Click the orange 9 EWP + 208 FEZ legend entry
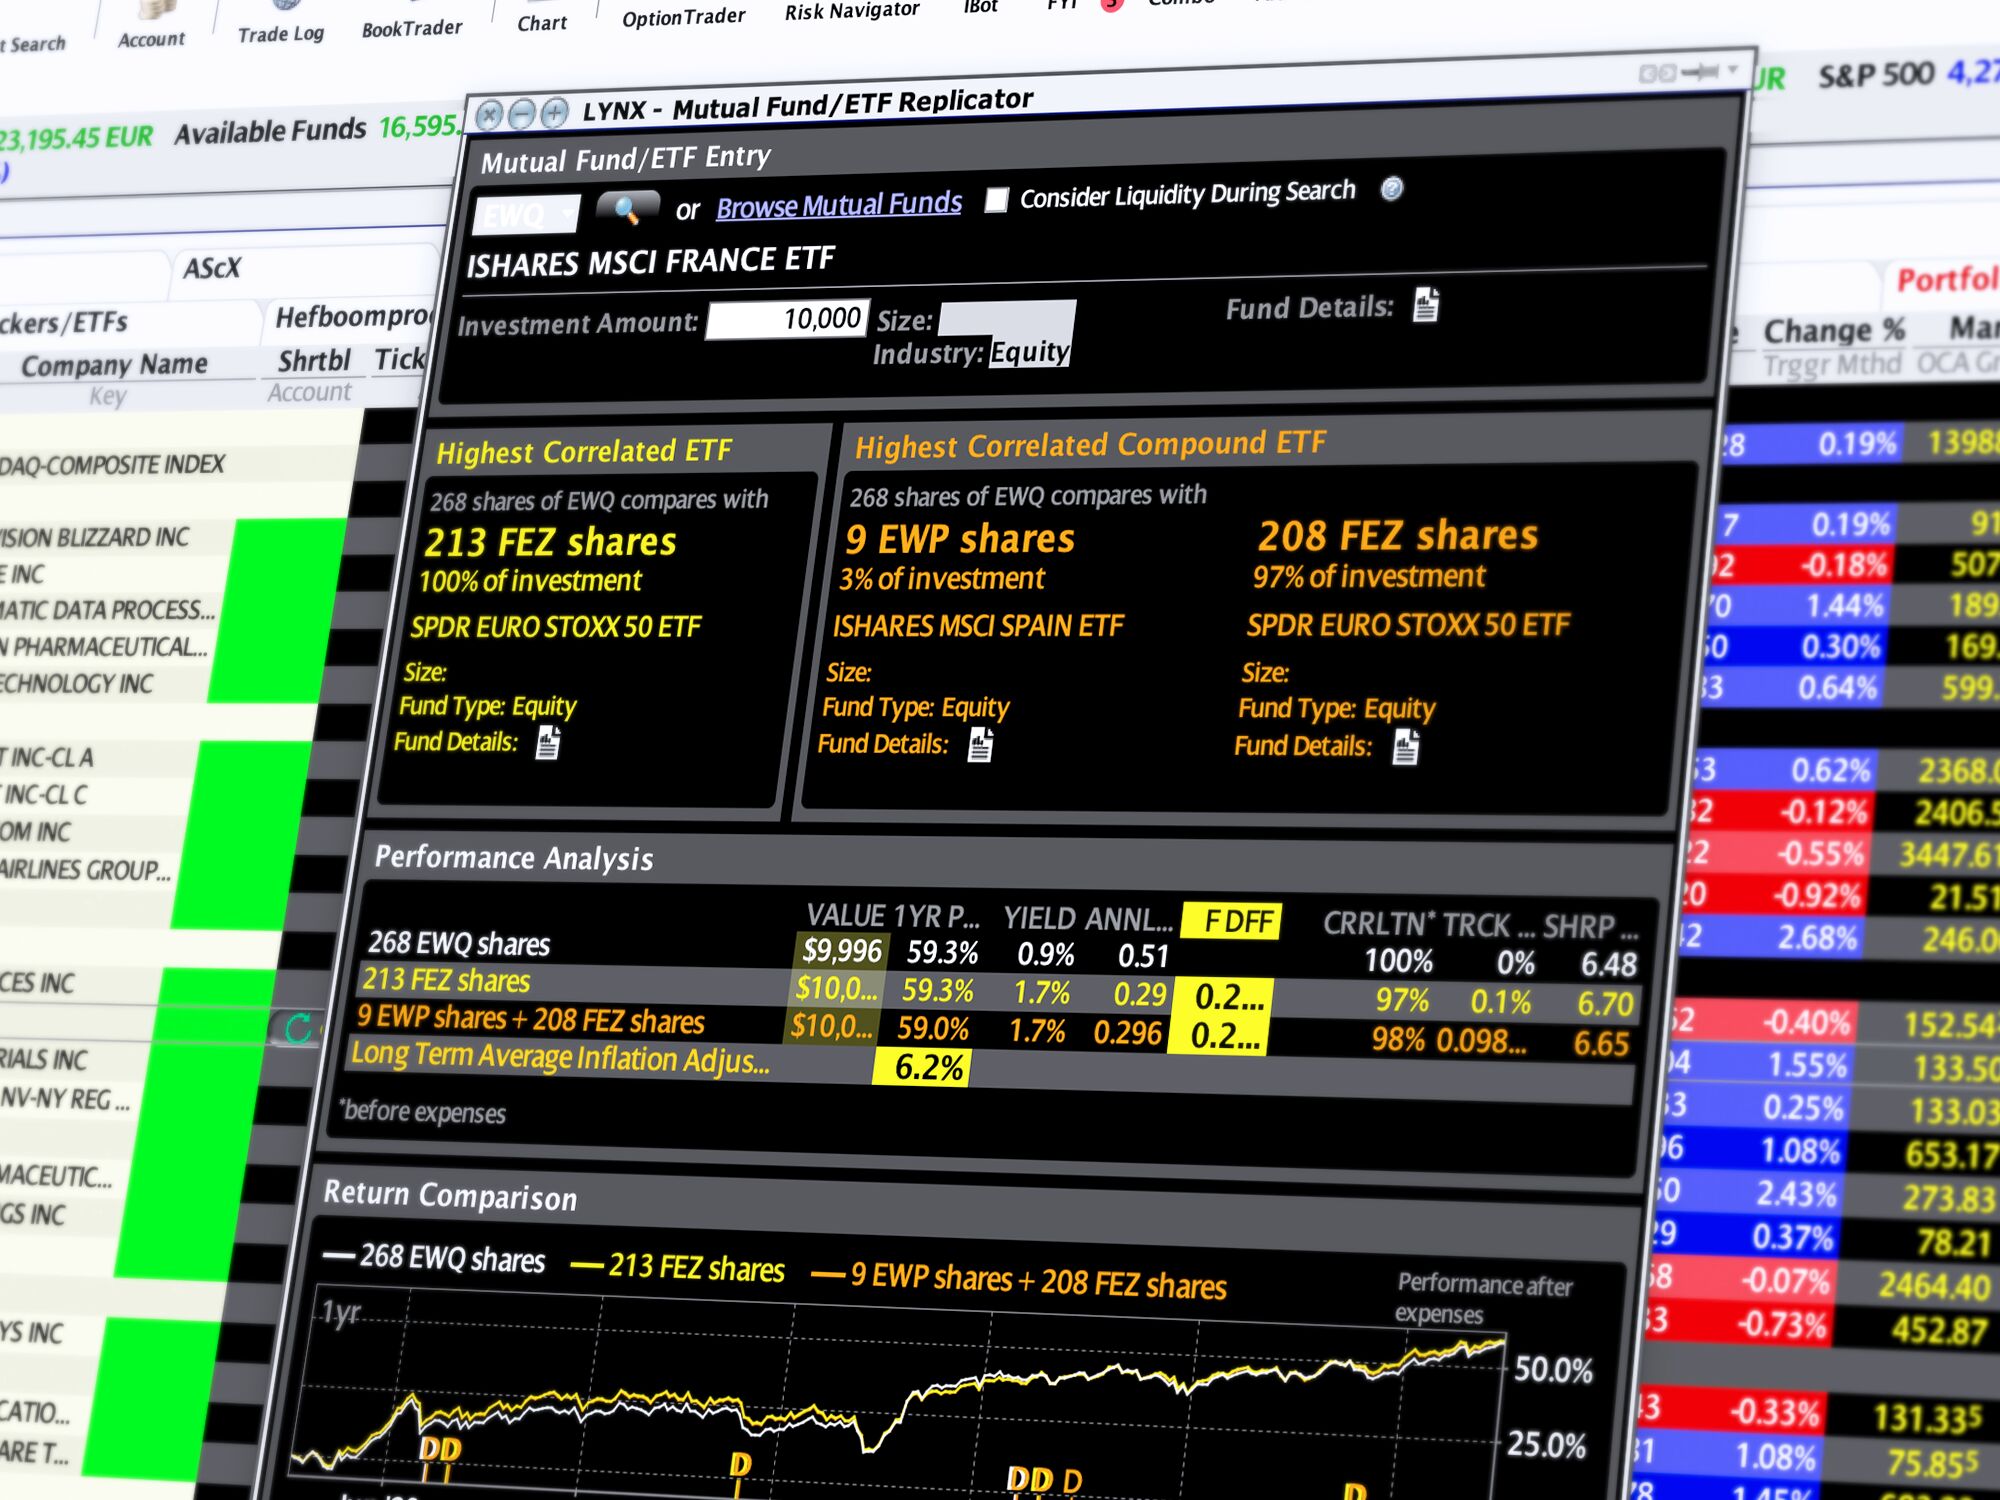This screenshot has width=2000, height=1500. click(x=1019, y=1279)
